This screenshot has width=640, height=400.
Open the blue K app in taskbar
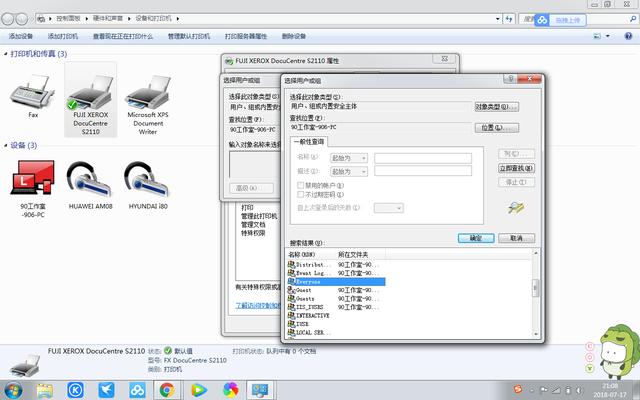click(75, 390)
